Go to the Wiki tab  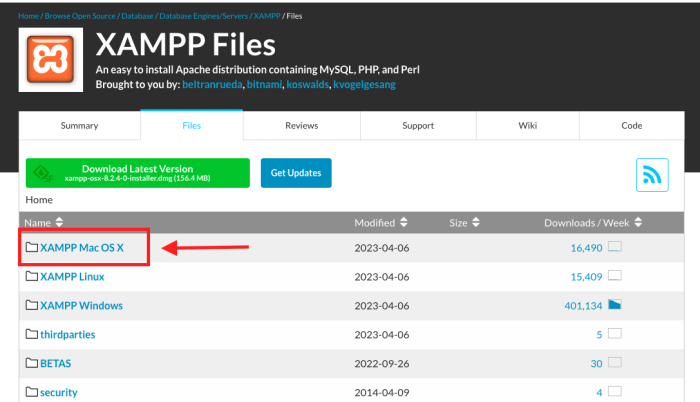[528, 126]
